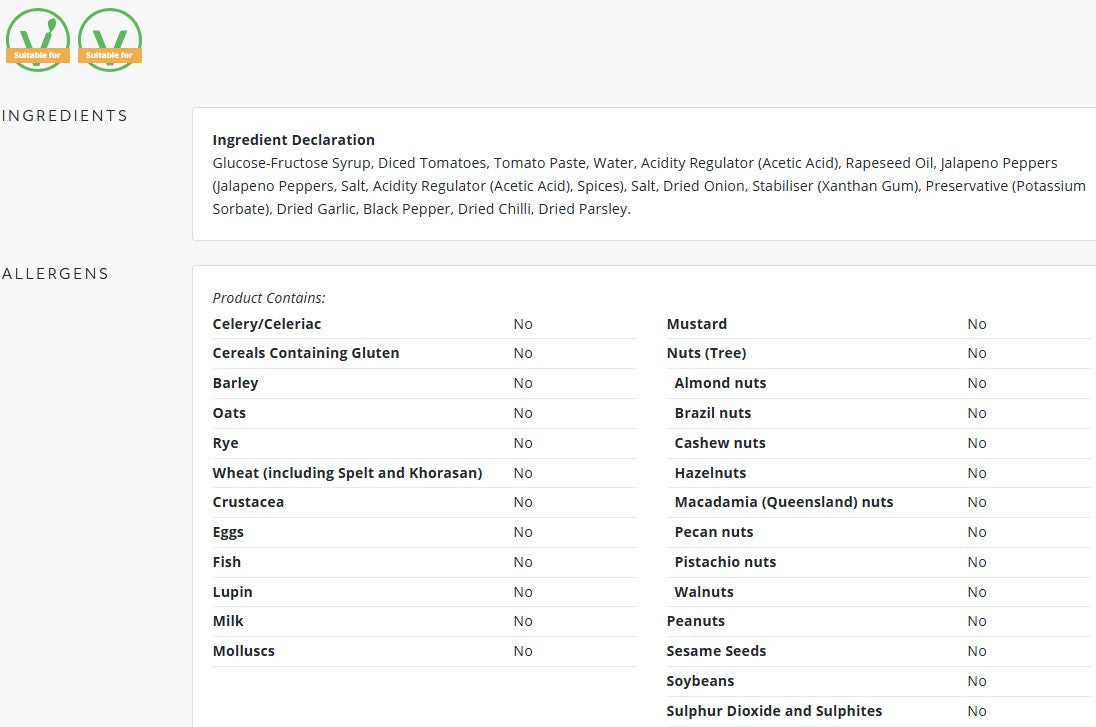The image size is (1096, 727).
Task: Select the Pistachio nuts entry
Action: [x=726, y=562]
